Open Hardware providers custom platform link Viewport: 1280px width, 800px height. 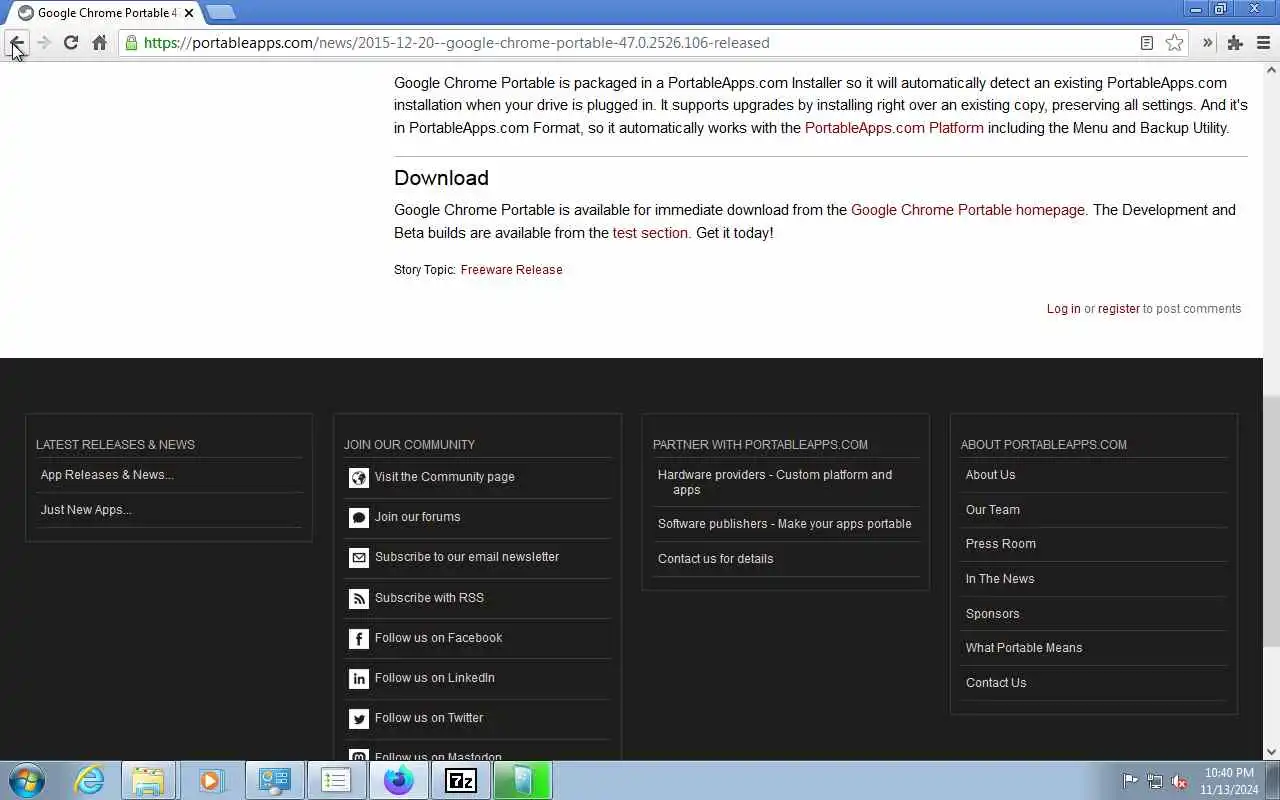click(775, 482)
